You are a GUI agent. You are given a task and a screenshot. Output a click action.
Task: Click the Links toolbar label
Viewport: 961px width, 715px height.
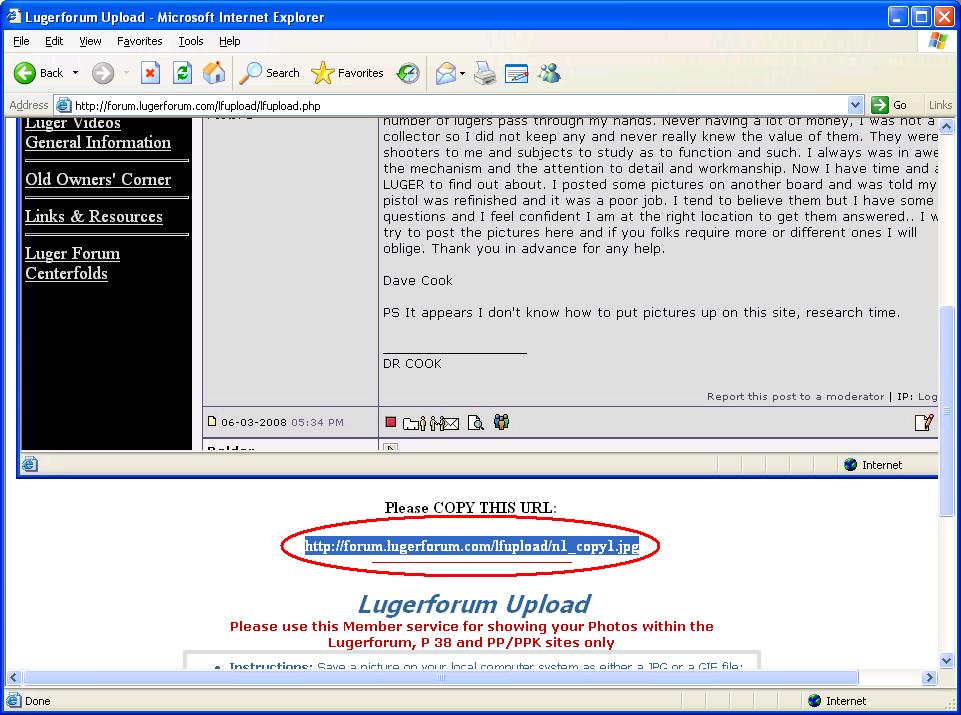click(940, 105)
